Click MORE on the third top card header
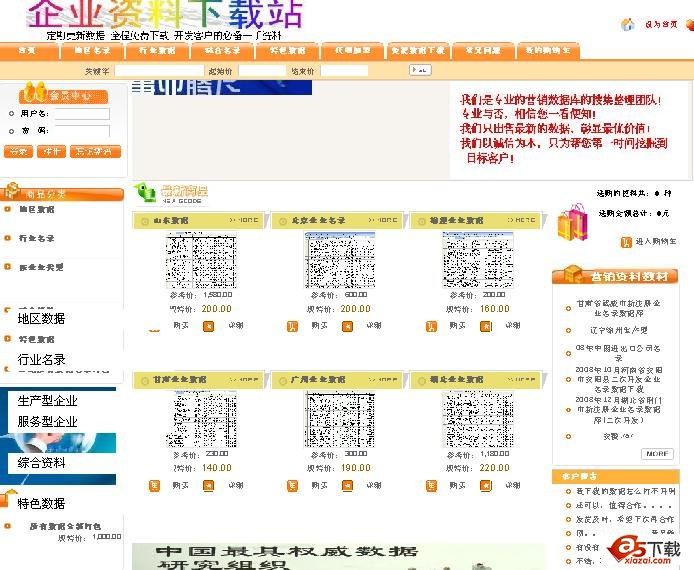 click(522, 220)
